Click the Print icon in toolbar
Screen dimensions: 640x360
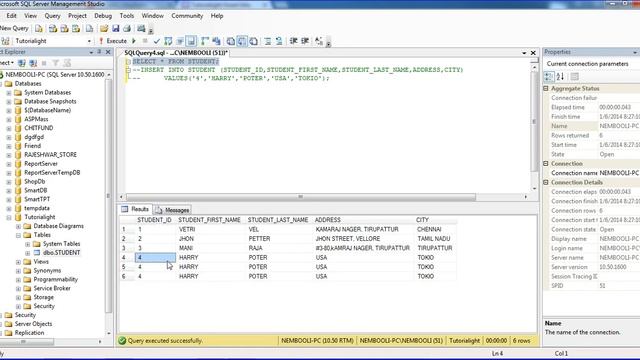coord(127,29)
